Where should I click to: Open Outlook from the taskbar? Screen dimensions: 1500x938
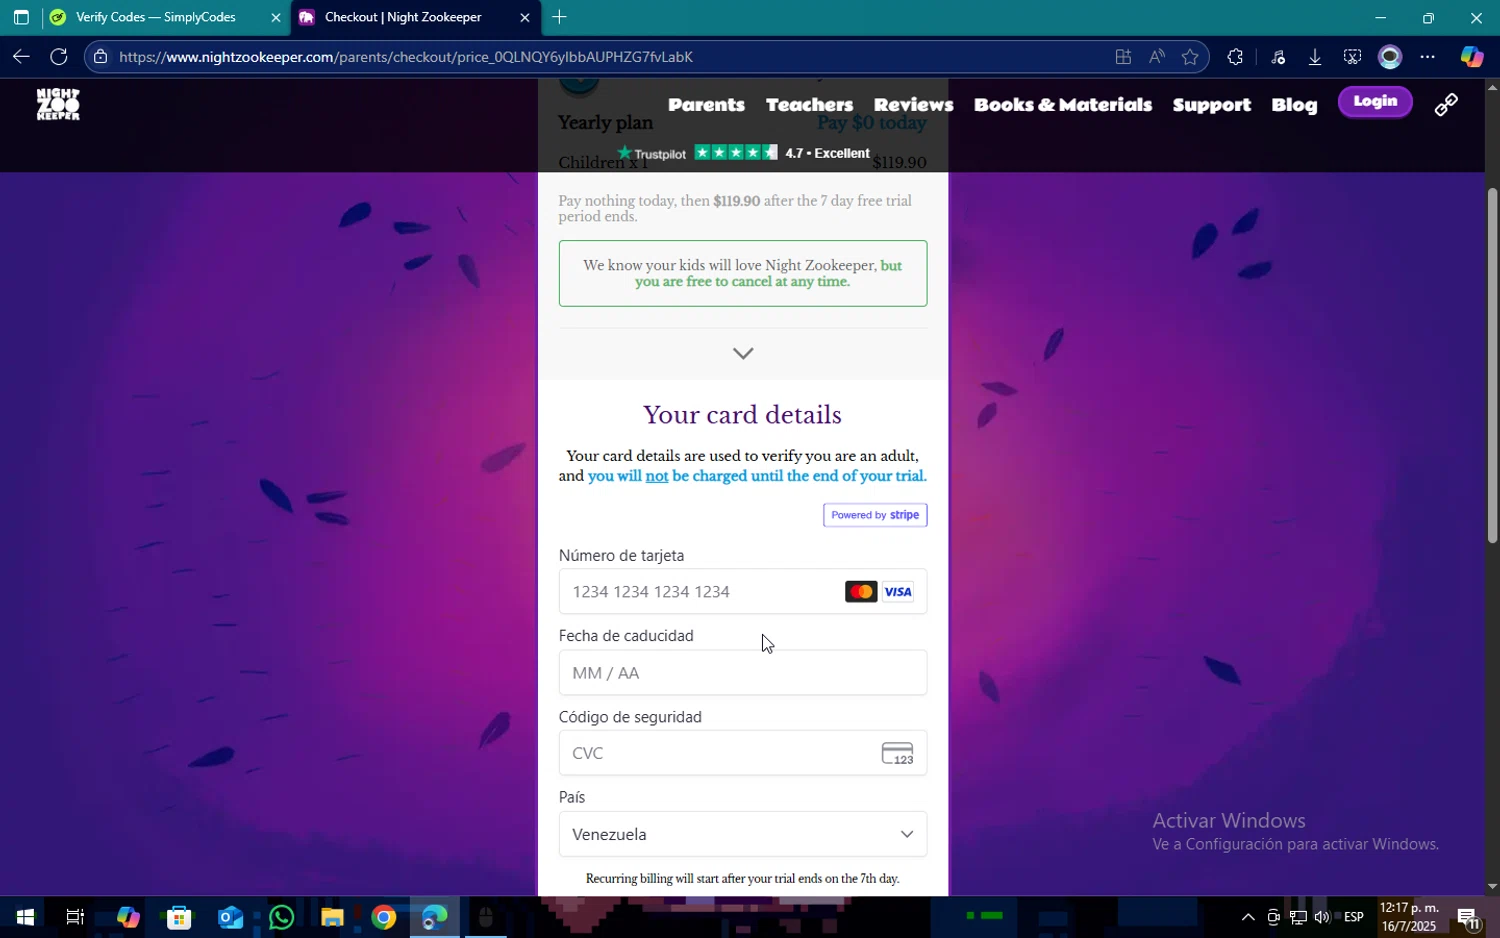tap(230, 917)
